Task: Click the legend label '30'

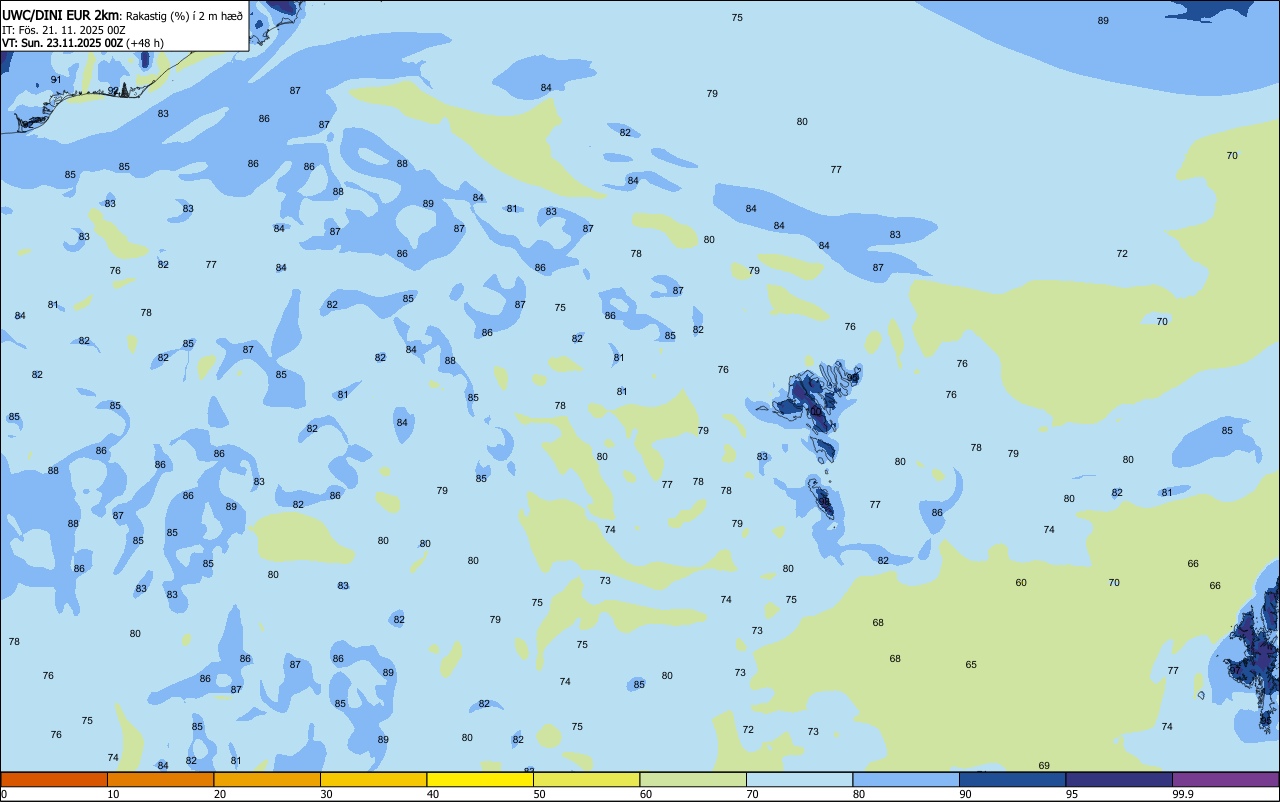Action: 326,794
